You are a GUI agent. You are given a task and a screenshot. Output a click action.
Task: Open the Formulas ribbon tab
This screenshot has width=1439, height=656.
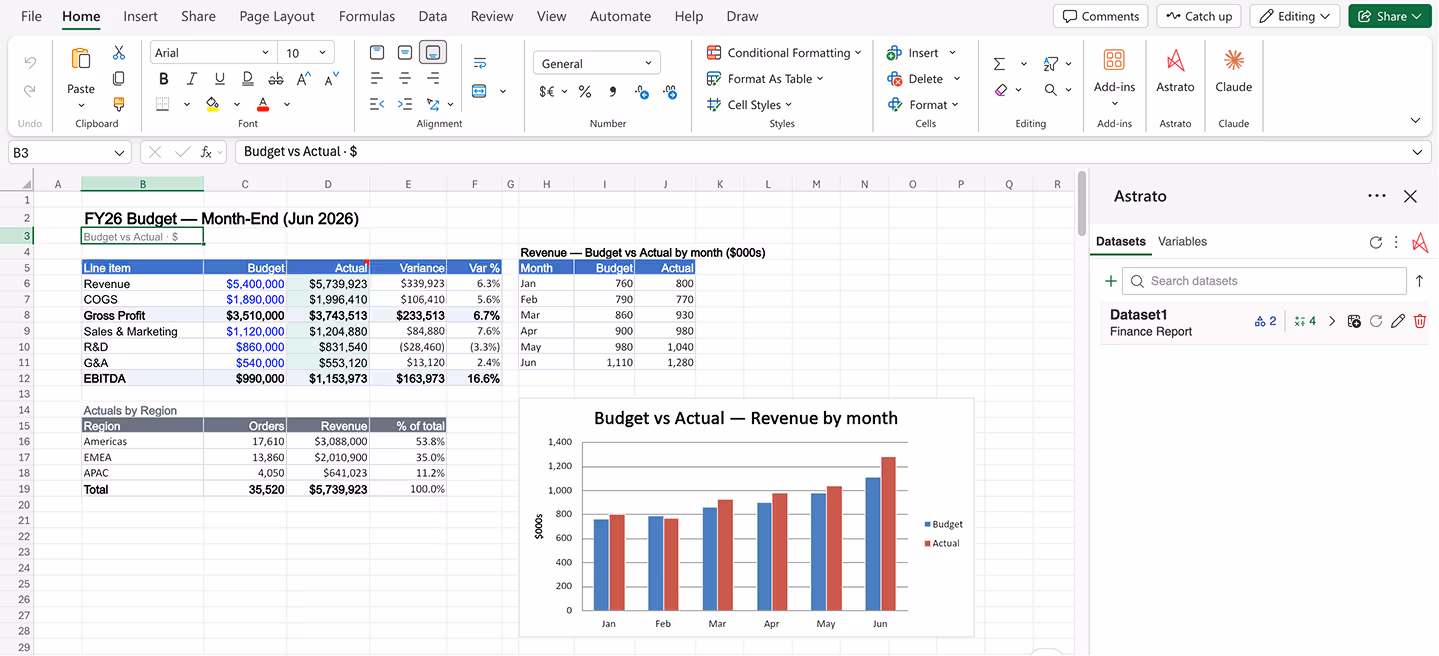point(367,16)
